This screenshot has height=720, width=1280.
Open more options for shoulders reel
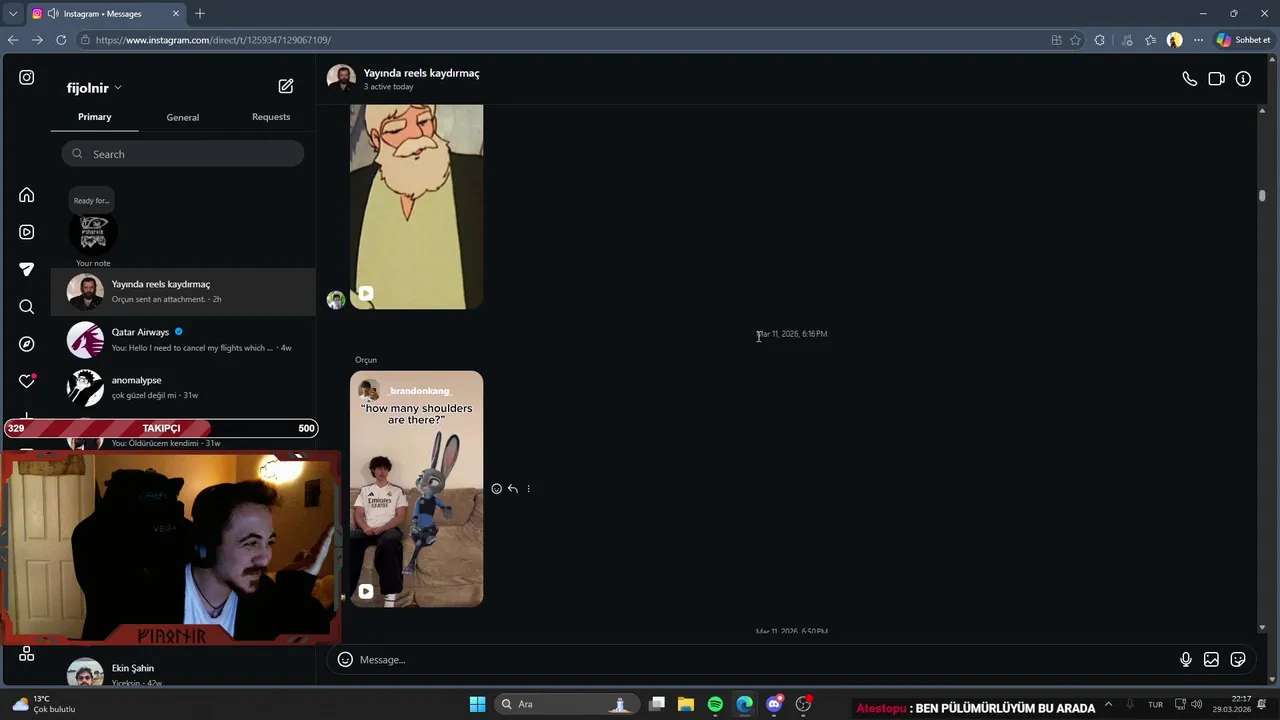point(528,489)
